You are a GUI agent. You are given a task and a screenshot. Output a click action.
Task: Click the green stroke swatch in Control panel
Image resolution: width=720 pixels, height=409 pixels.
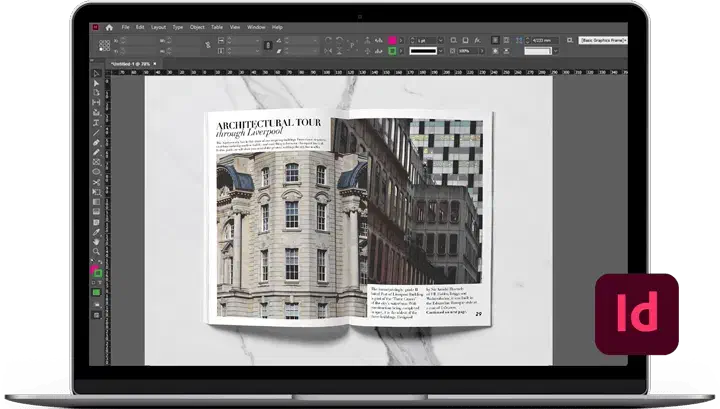(393, 51)
